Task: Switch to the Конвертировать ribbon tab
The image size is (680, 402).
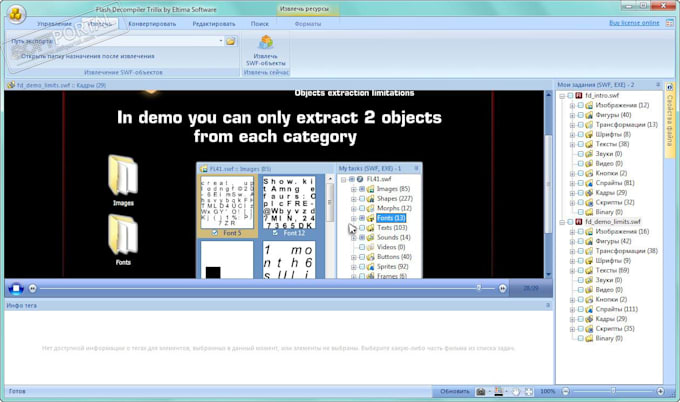Action: pyautogui.click(x=152, y=24)
